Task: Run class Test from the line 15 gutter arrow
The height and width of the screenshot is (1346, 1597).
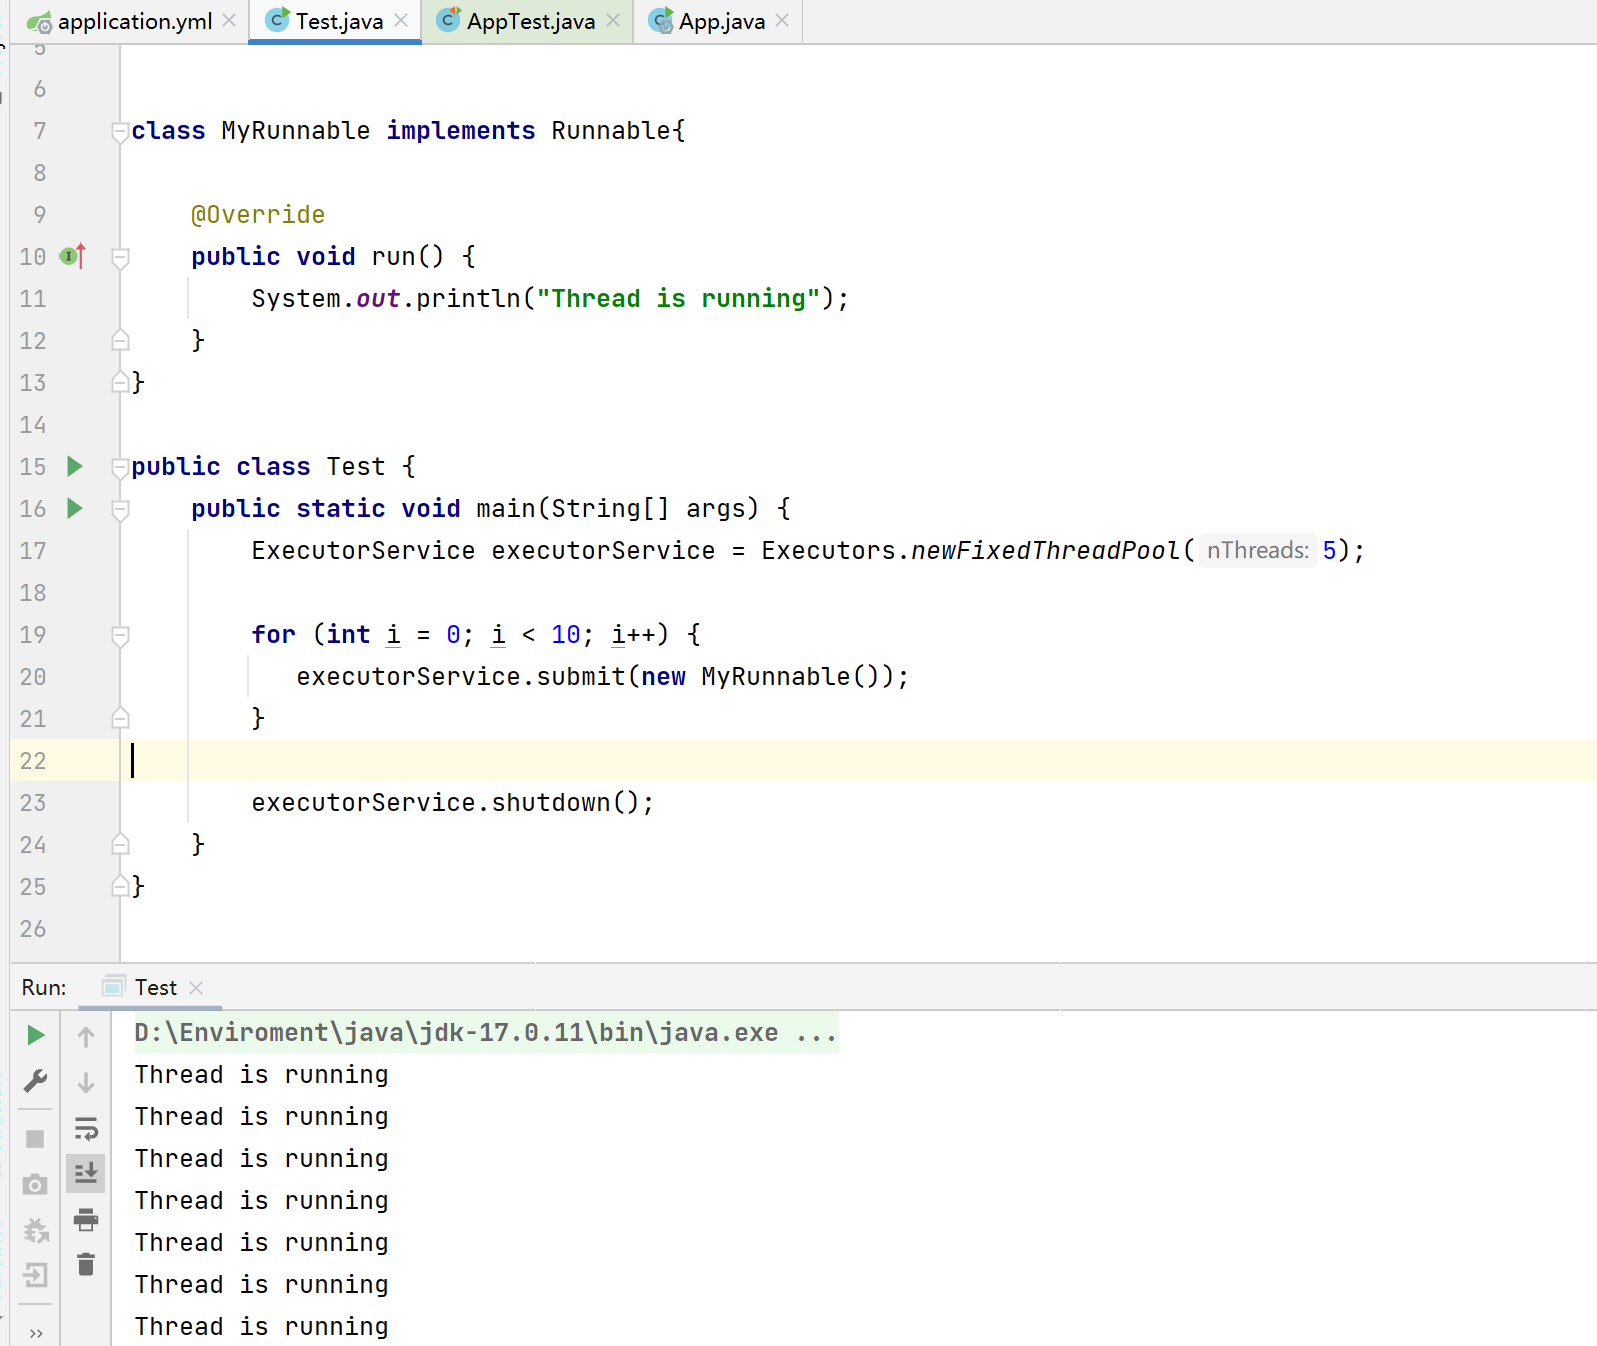Action: tap(74, 466)
